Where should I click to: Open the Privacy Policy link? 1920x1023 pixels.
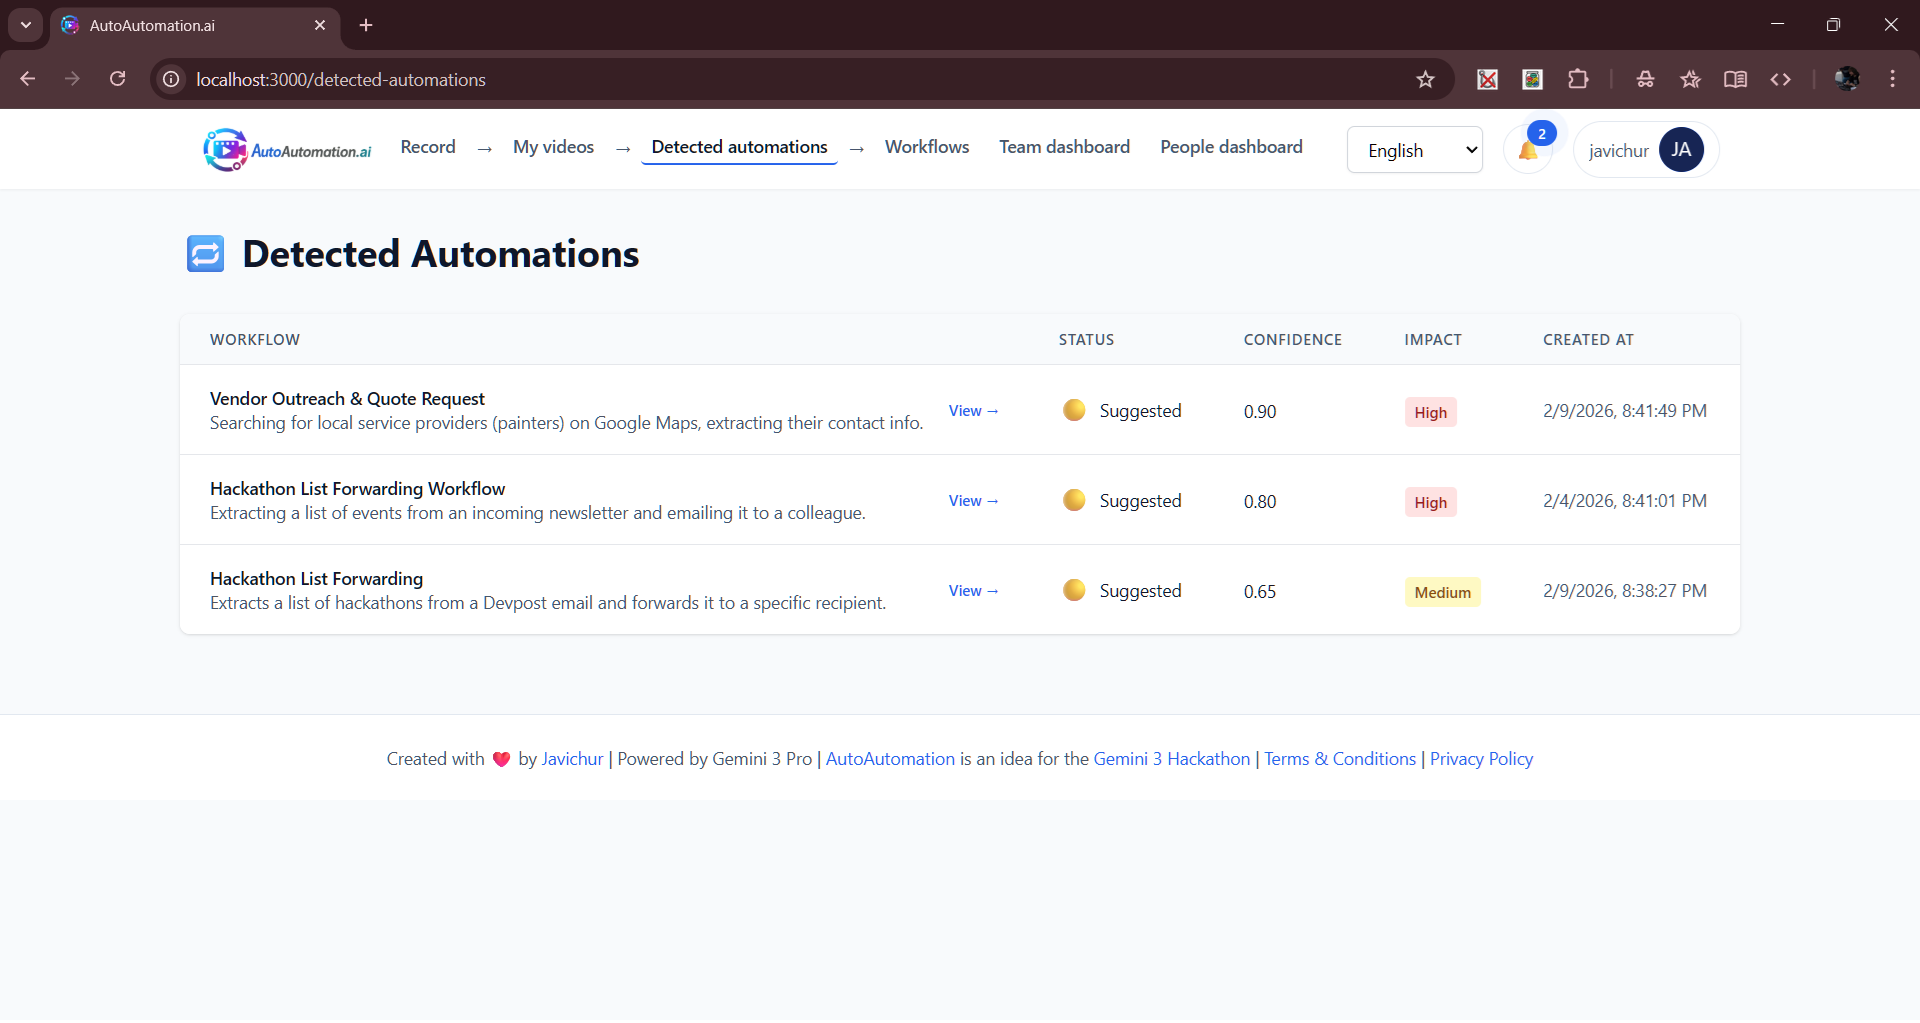point(1481,759)
